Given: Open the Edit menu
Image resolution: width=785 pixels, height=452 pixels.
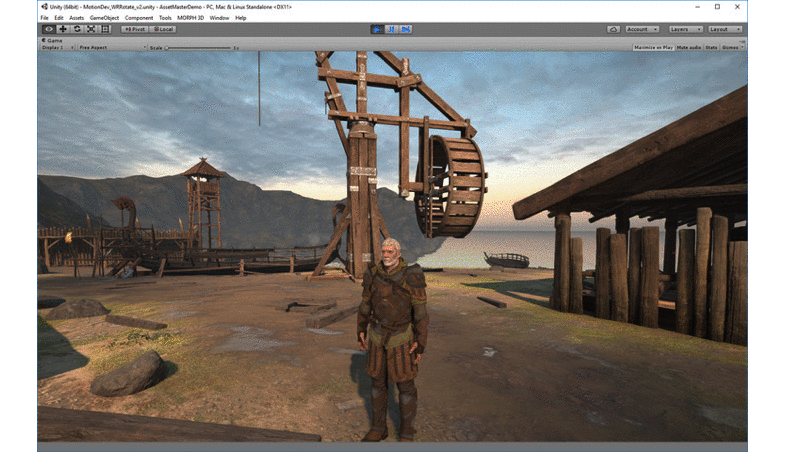Looking at the screenshot, I should click(x=59, y=18).
